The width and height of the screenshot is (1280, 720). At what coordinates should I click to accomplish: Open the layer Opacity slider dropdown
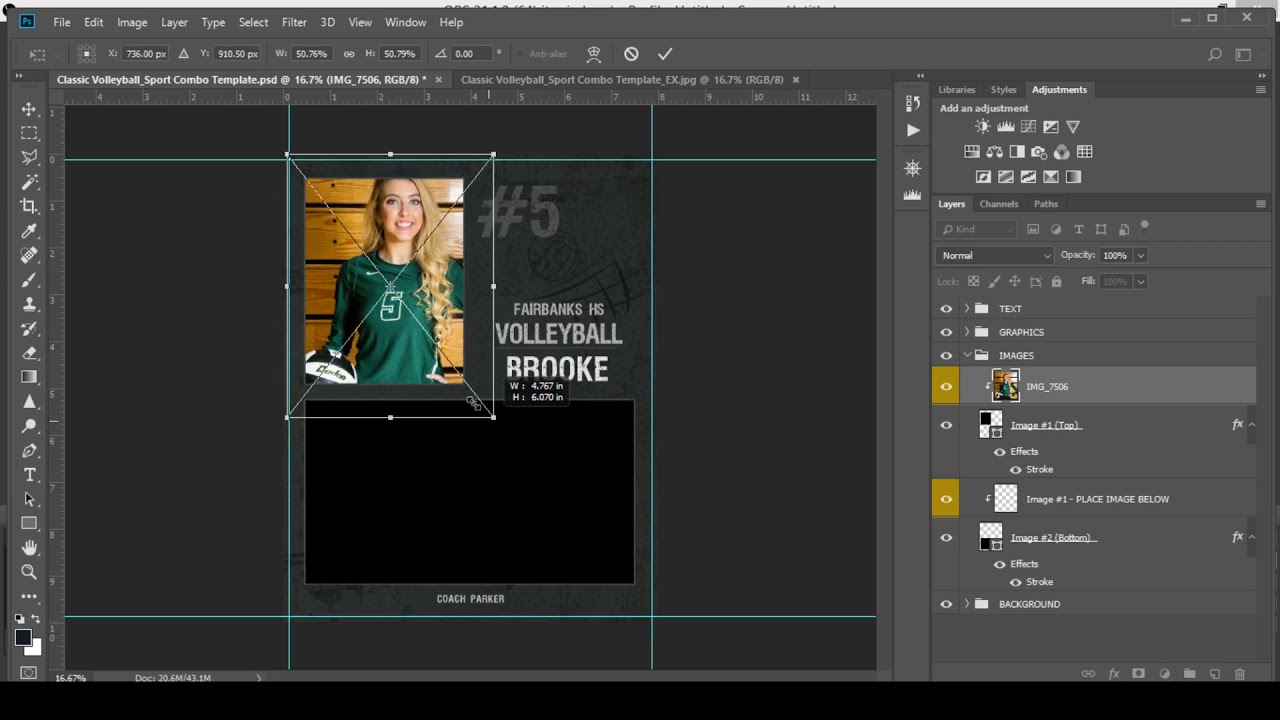coord(1140,255)
